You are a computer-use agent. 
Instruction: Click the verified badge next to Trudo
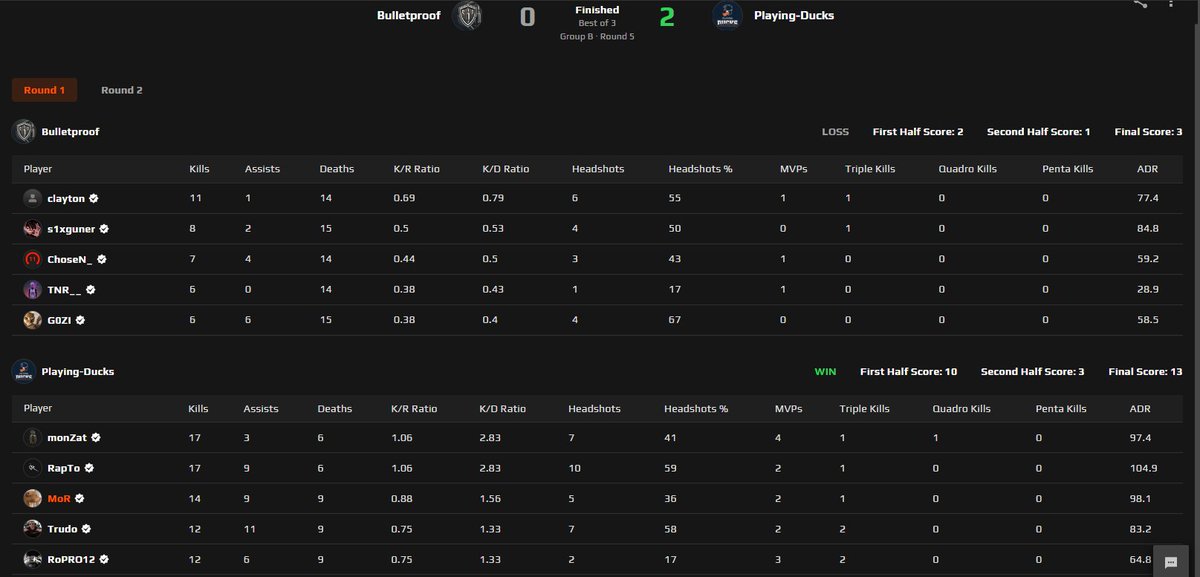click(87, 529)
